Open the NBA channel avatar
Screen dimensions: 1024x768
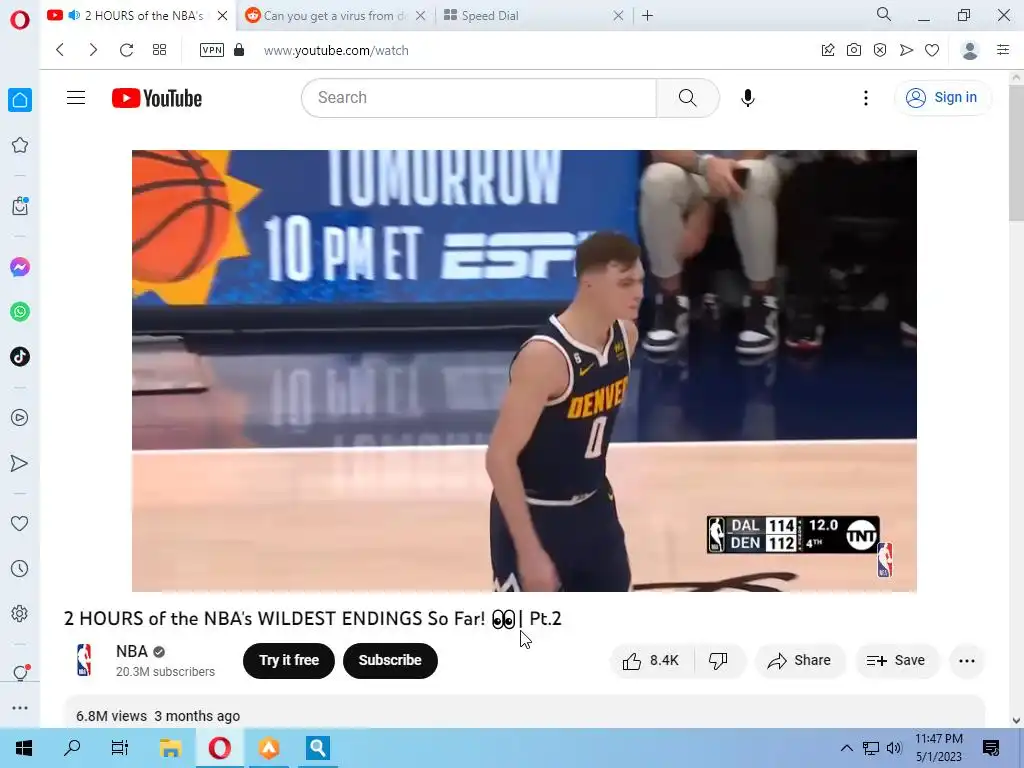pos(84,660)
